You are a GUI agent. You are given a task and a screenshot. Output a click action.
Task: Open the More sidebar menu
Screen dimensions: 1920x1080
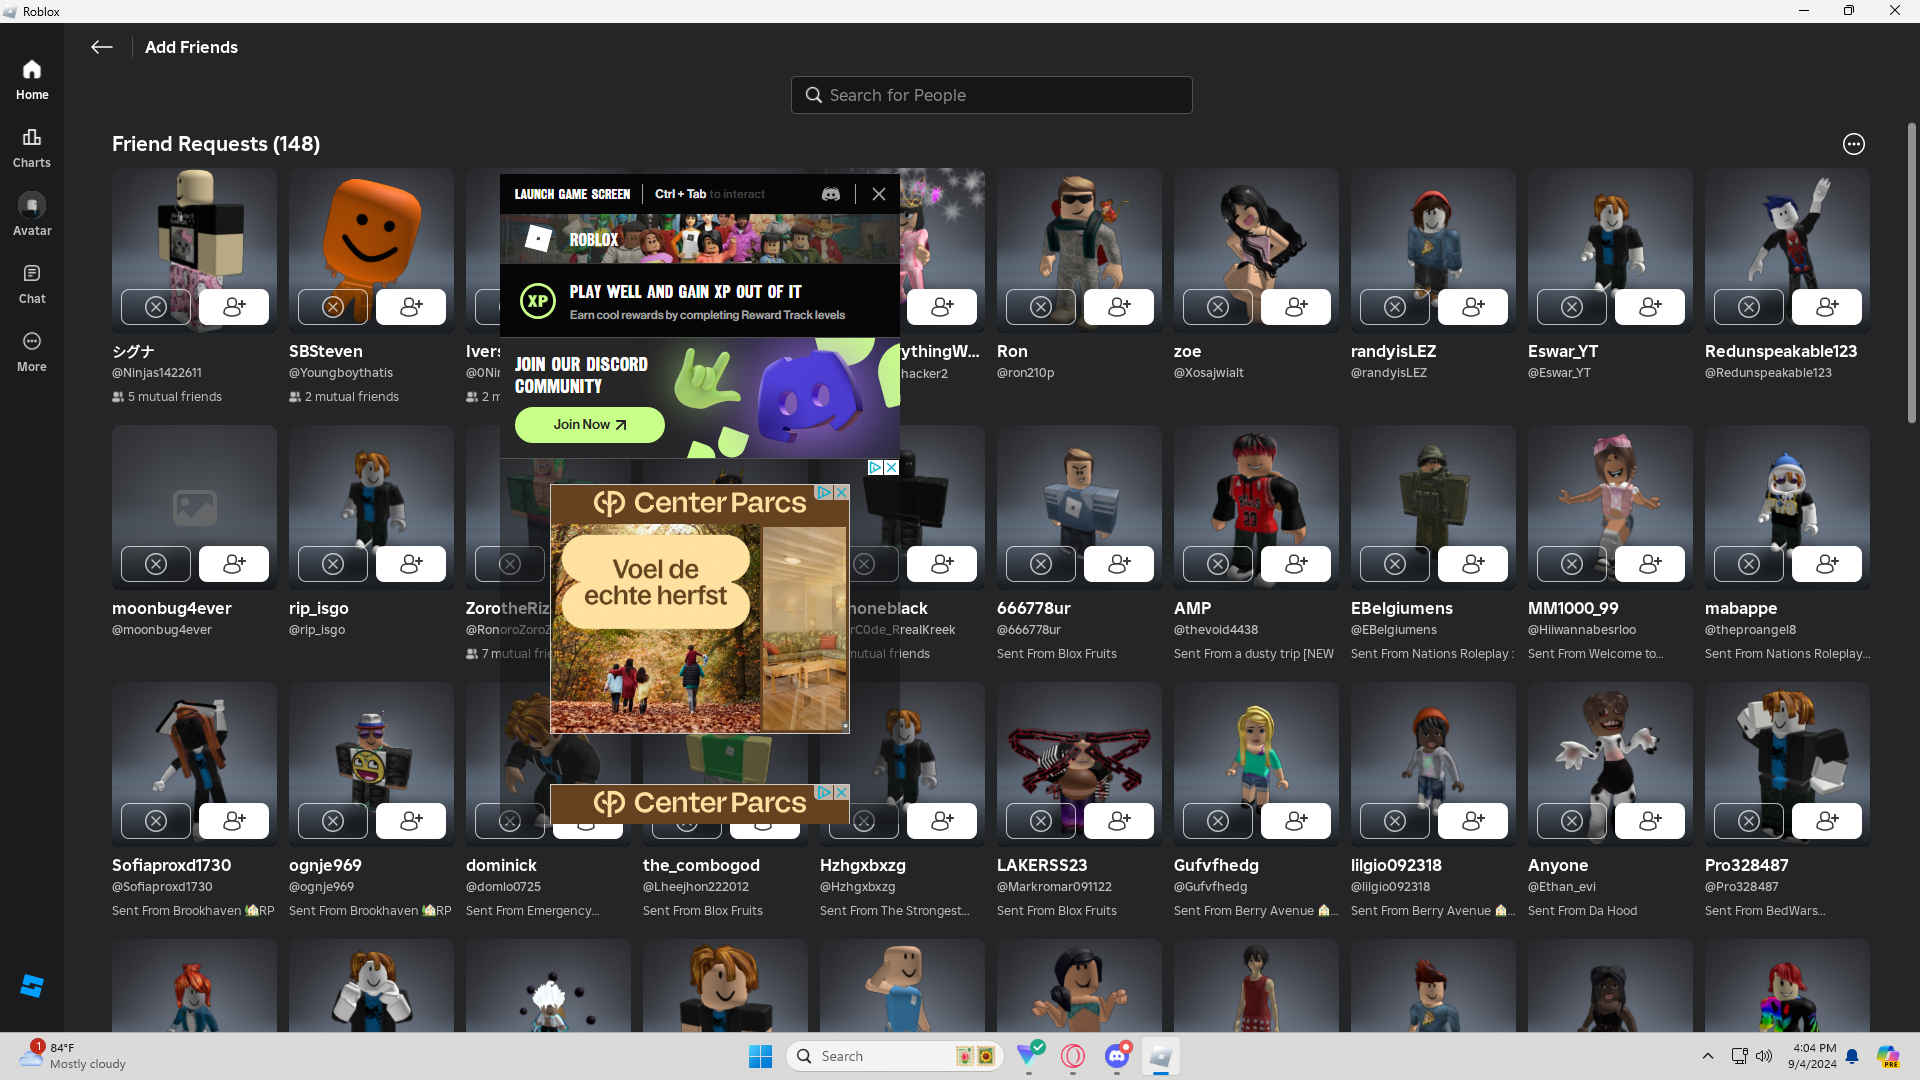coord(31,351)
